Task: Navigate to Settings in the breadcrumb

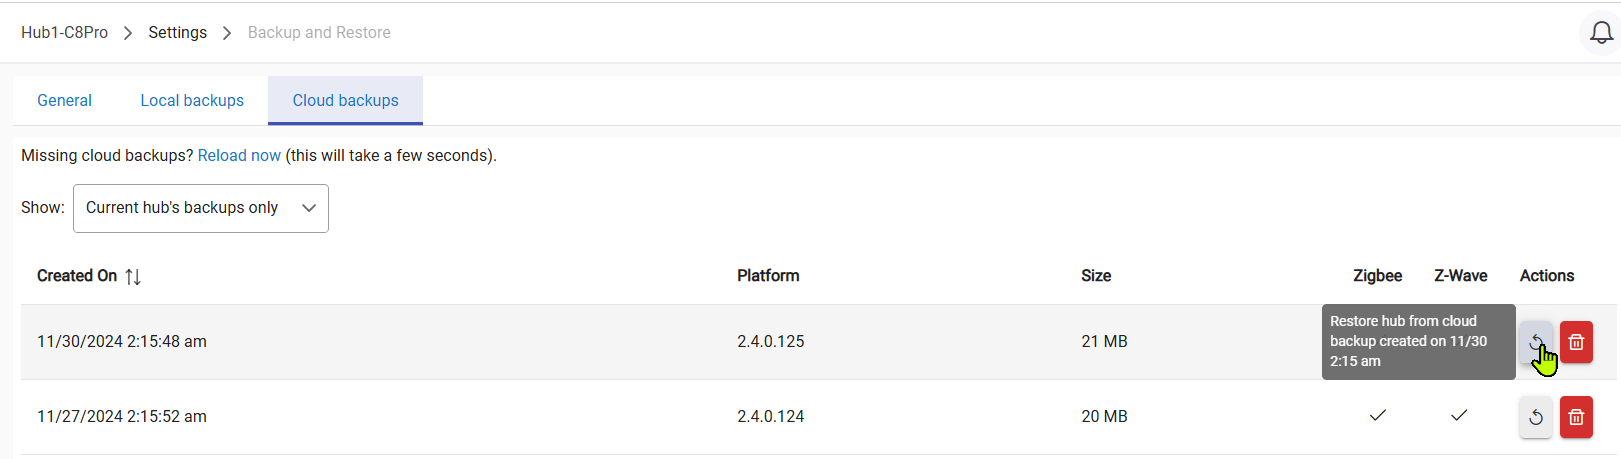Action: click(x=177, y=33)
